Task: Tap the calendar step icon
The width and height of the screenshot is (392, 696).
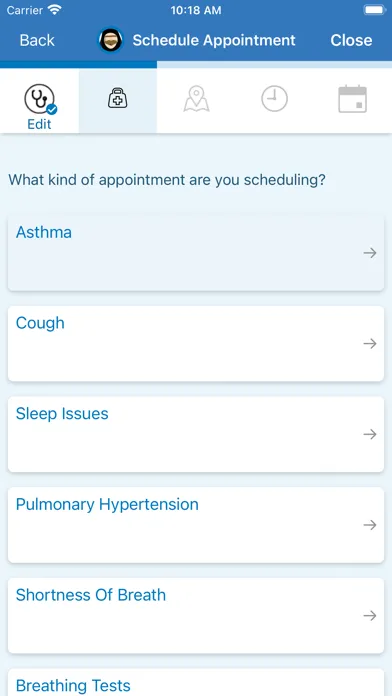Action: [x=352, y=99]
